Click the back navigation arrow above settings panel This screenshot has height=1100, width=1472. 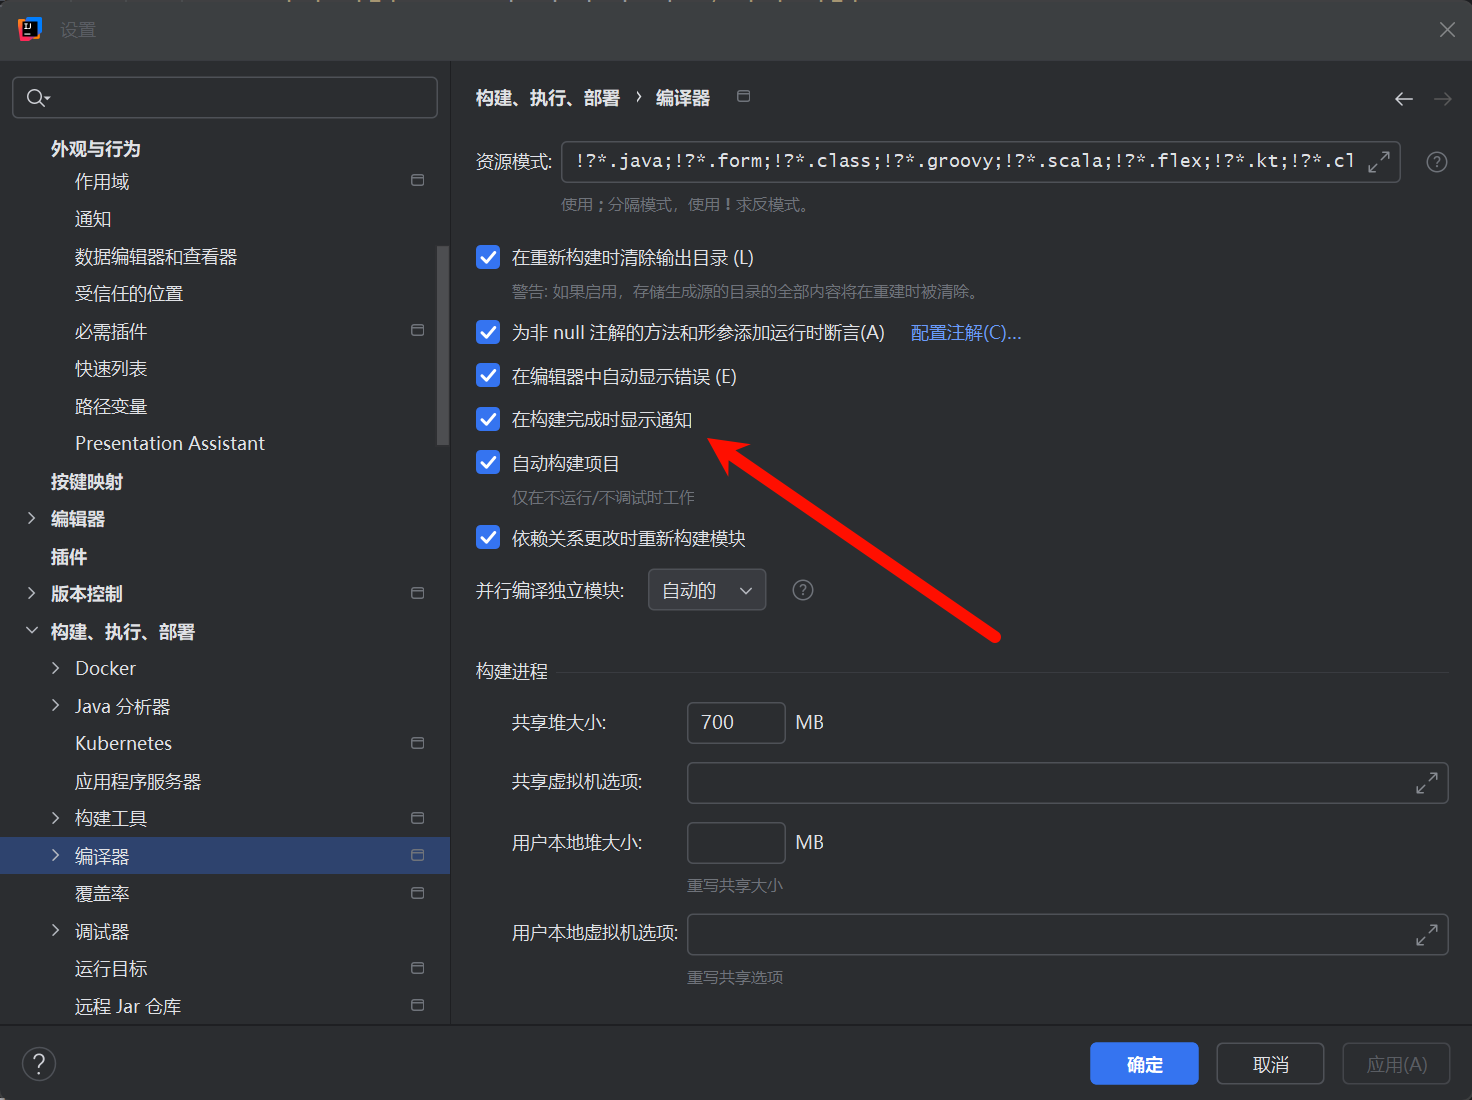click(1404, 98)
